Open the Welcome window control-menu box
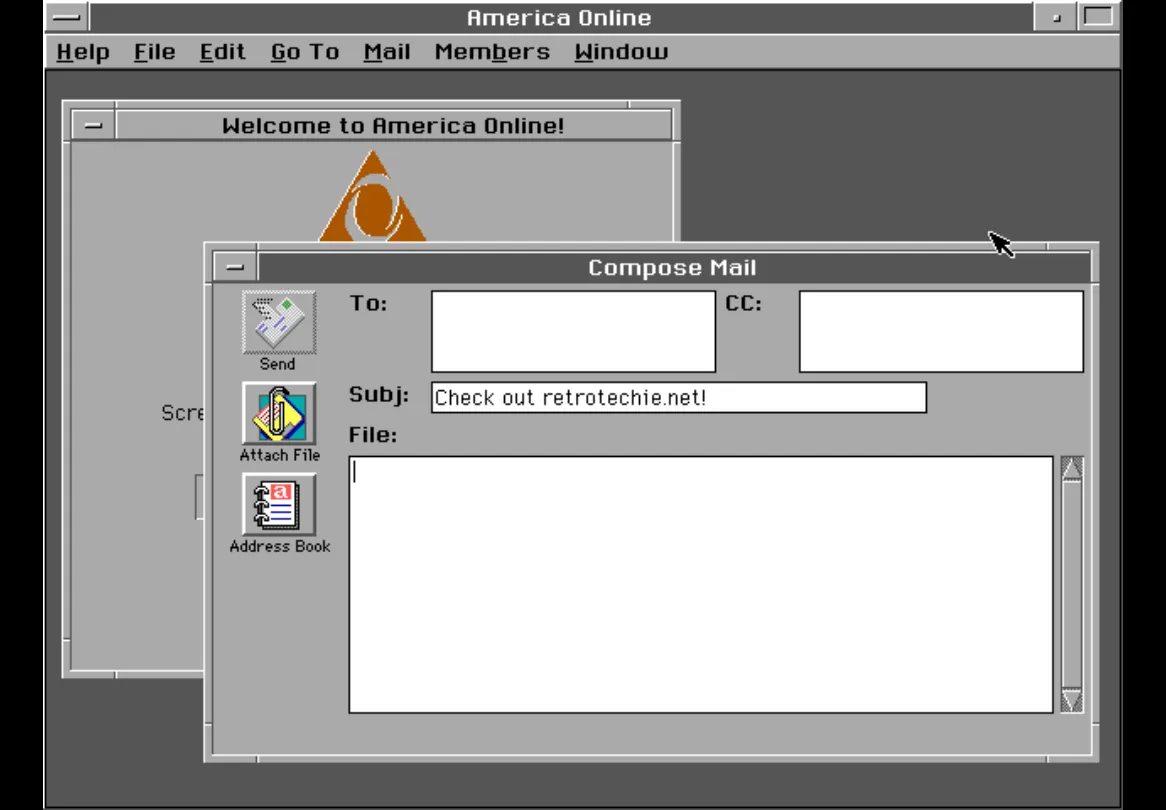This screenshot has width=1166, height=810. [93, 126]
